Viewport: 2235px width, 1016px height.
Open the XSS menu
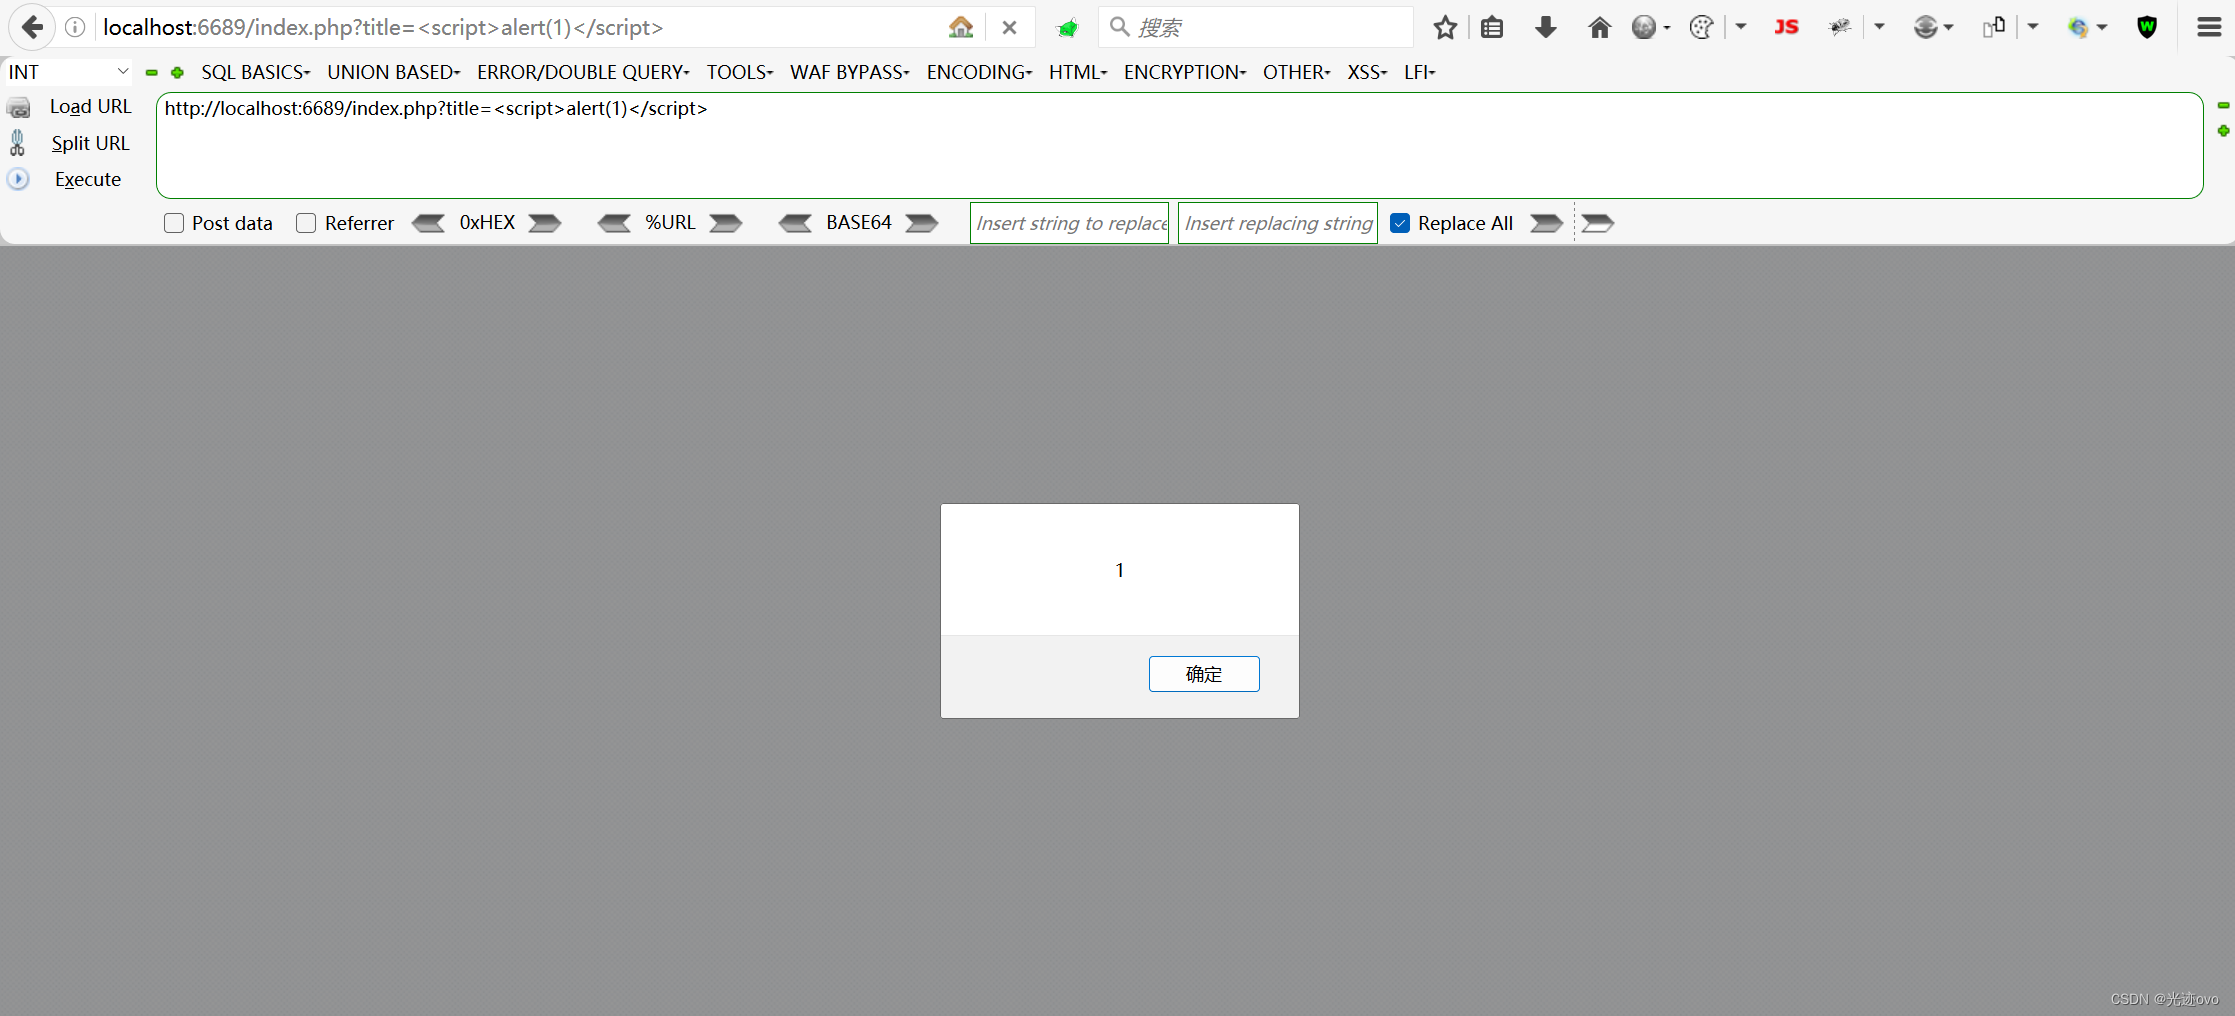(1367, 72)
